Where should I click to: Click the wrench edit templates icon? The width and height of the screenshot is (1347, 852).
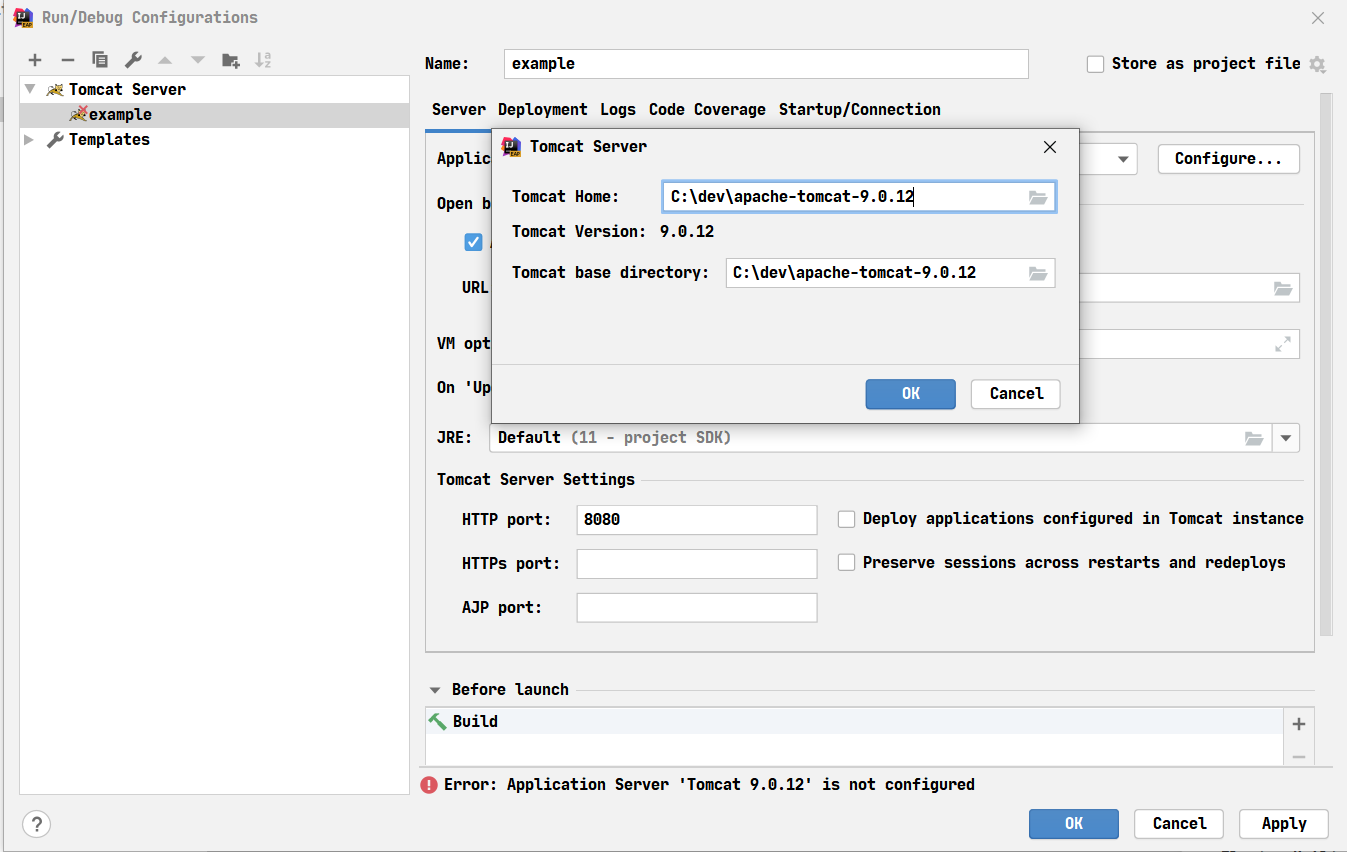pyautogui.click(x=133, y=60)
